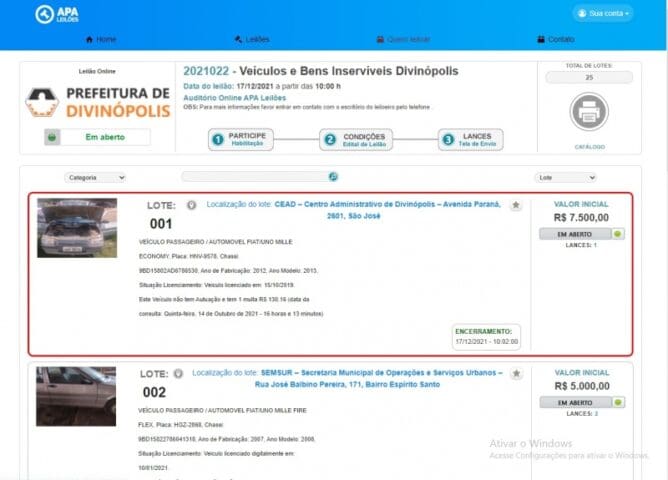Favorite lot 001 with star icon
Viewport: 668px width, 480px height.
pyautogui.click(x=516, y=205)
